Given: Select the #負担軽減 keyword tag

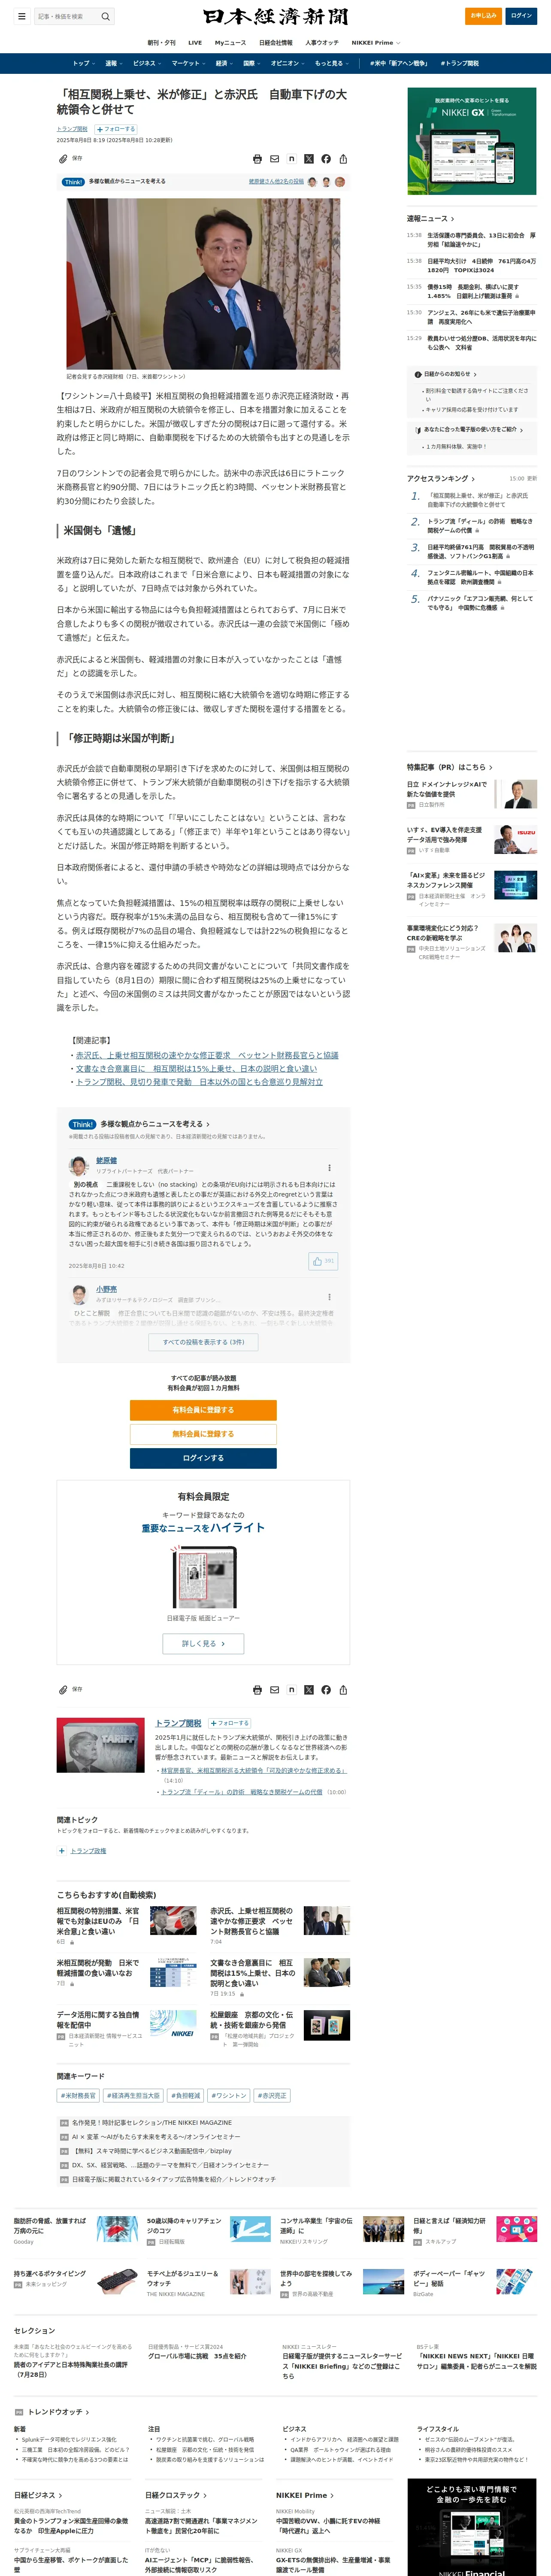Looking at the screenshot, I should 185,2095.
